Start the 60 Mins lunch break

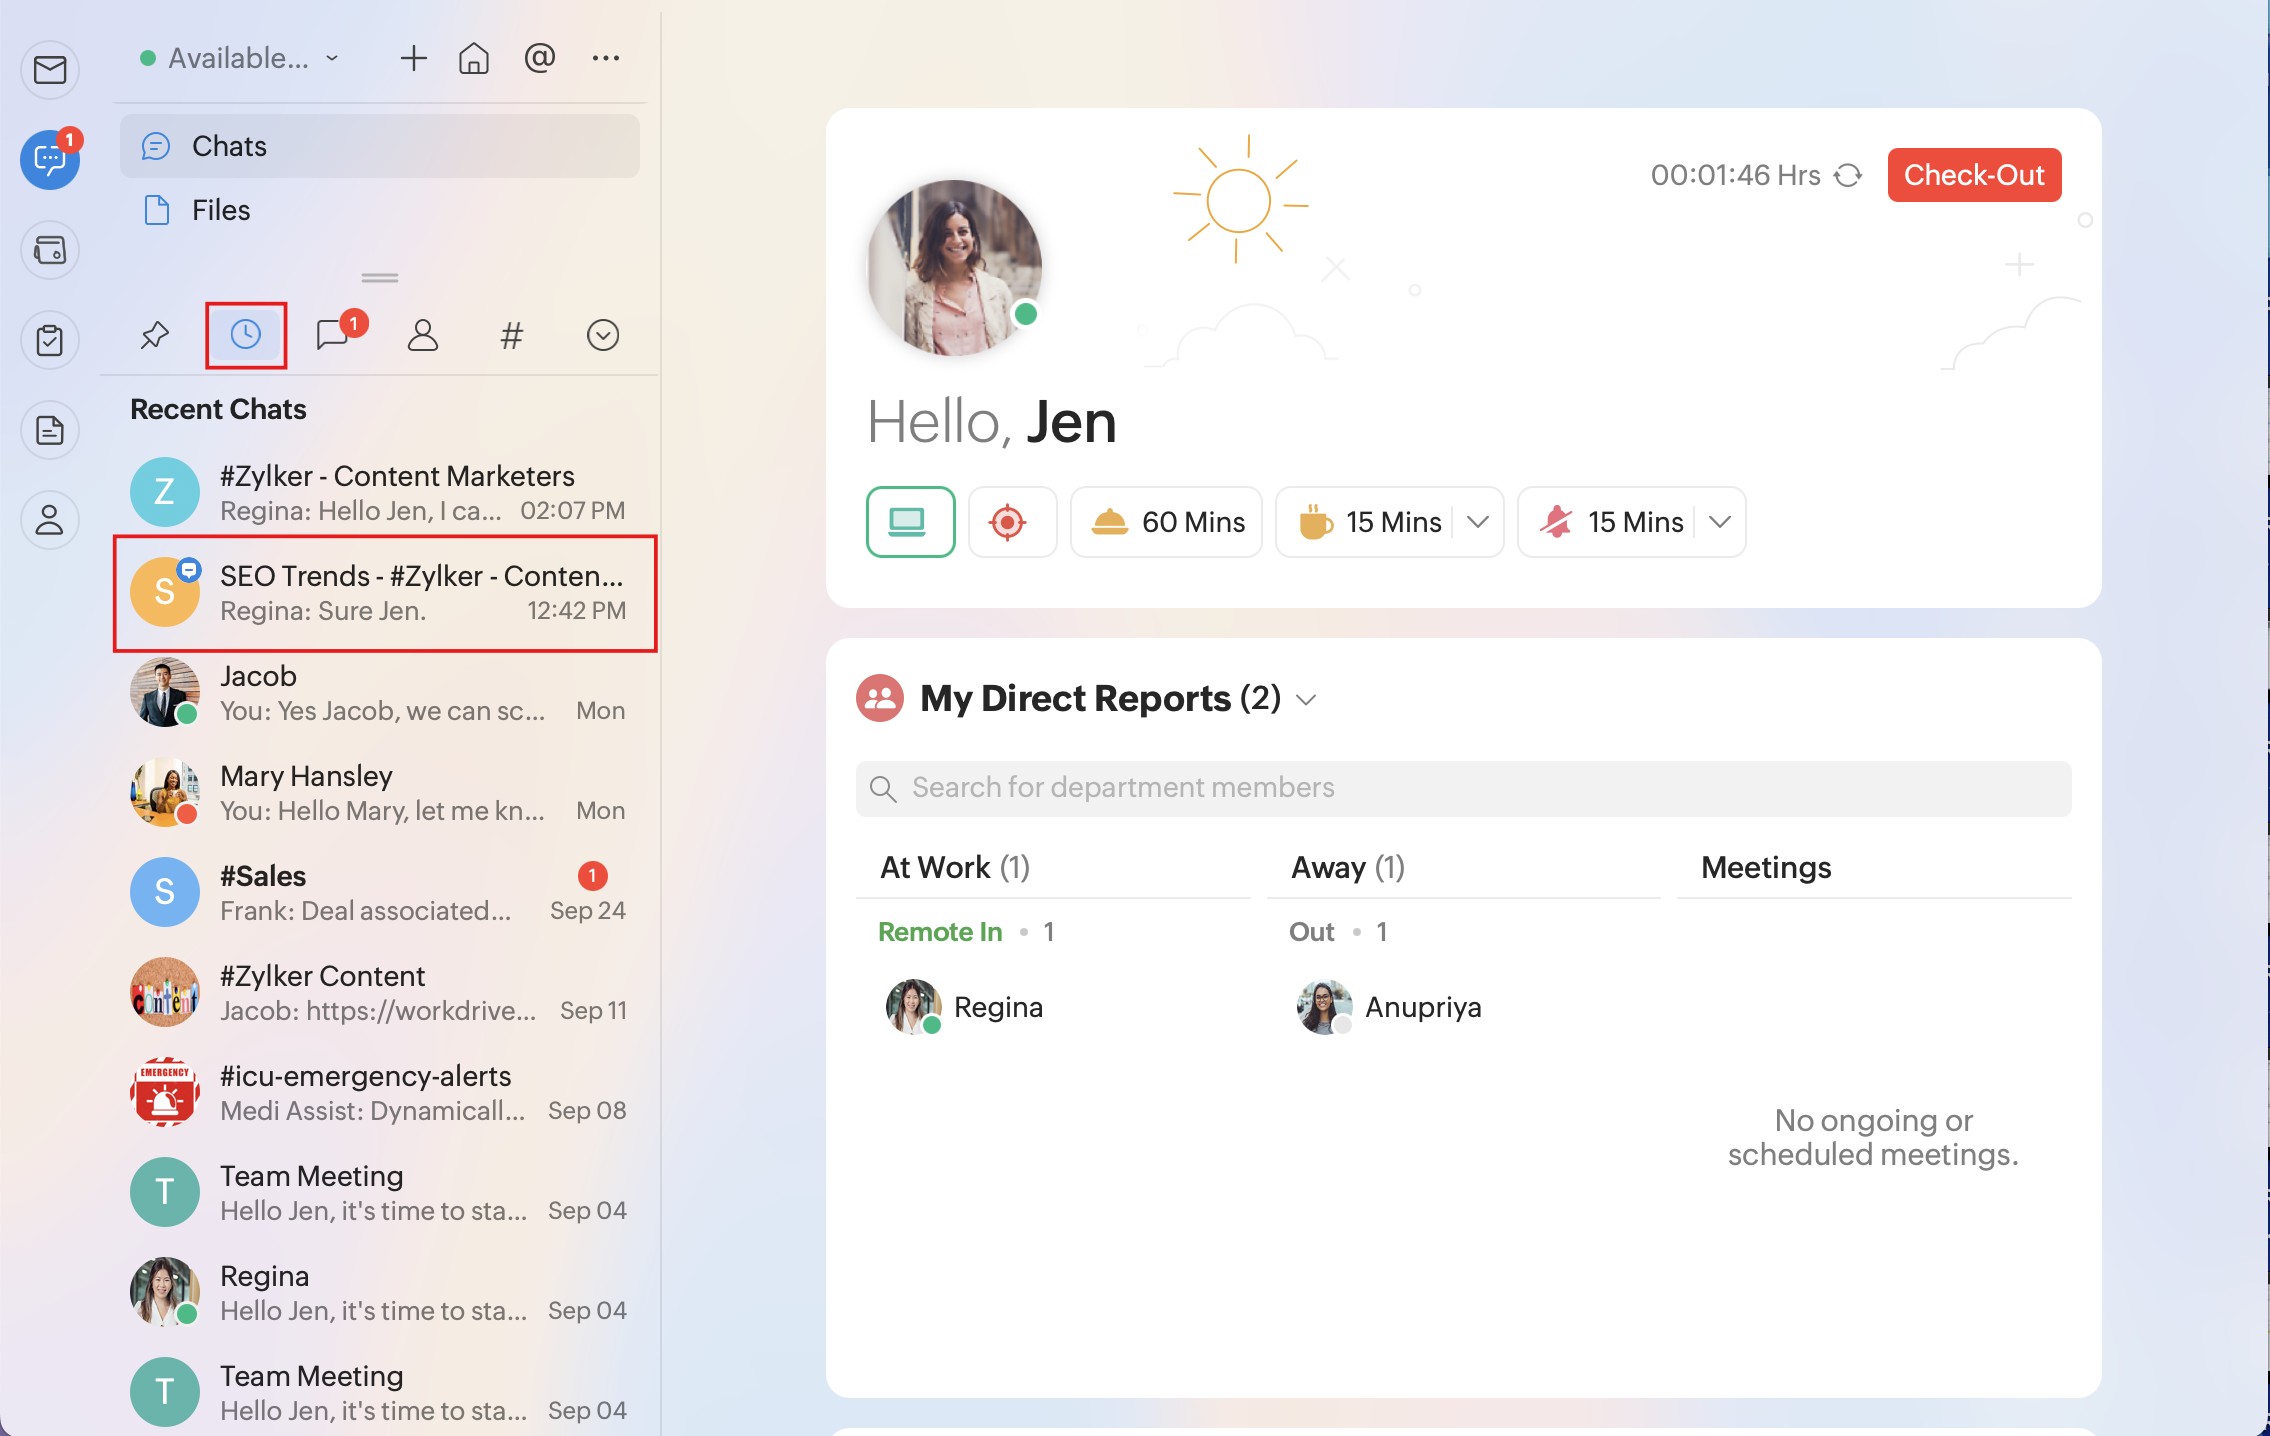pos(1166,522)
